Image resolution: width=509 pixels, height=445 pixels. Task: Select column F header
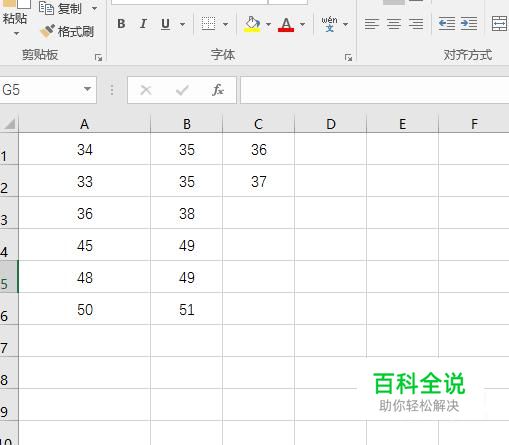coord(474,124)
